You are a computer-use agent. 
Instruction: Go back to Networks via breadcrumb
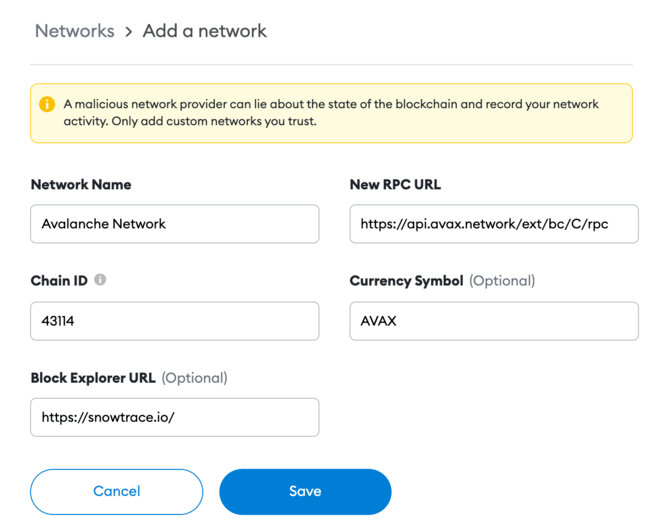pyautogui.click(x=74, y=31)
